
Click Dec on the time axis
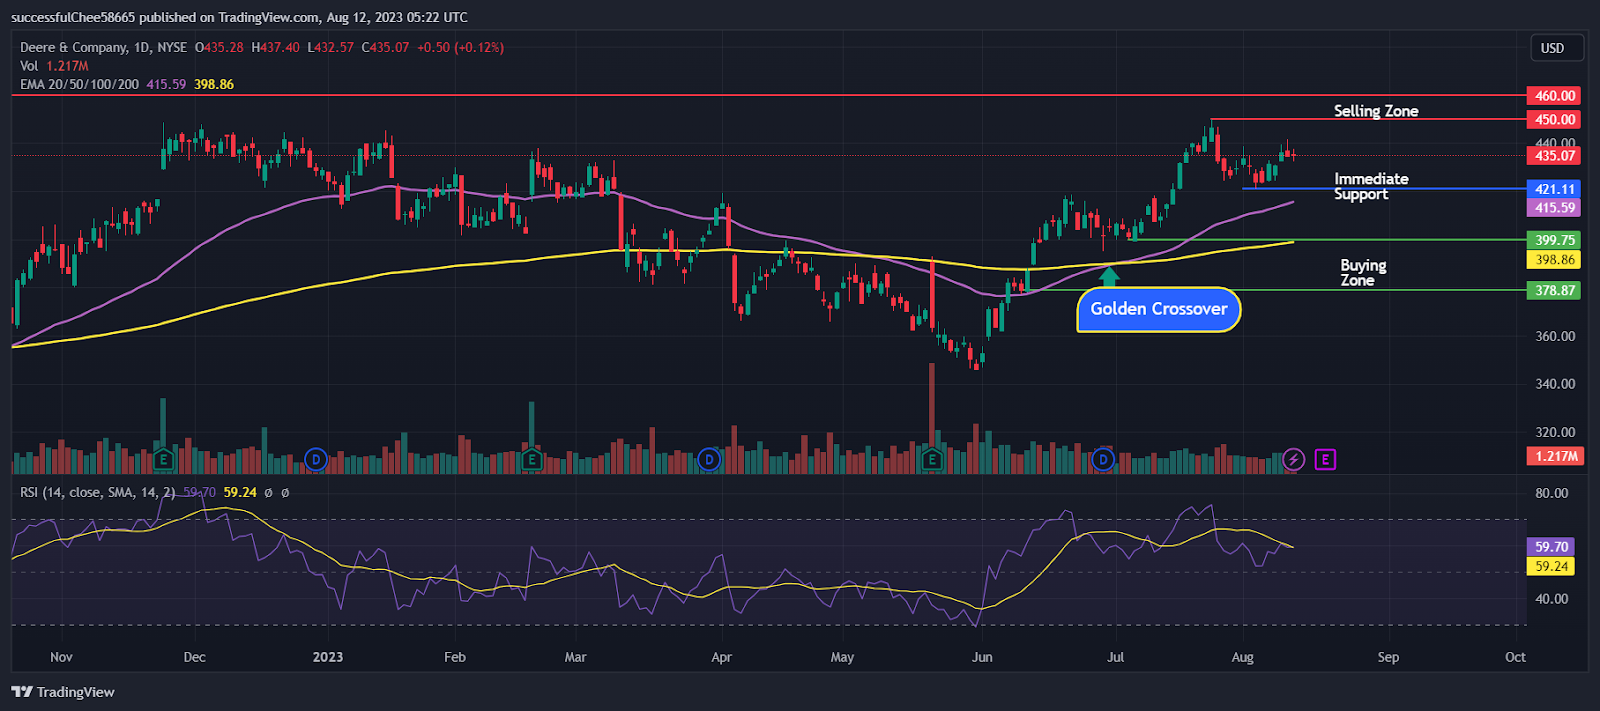point(195,657)
